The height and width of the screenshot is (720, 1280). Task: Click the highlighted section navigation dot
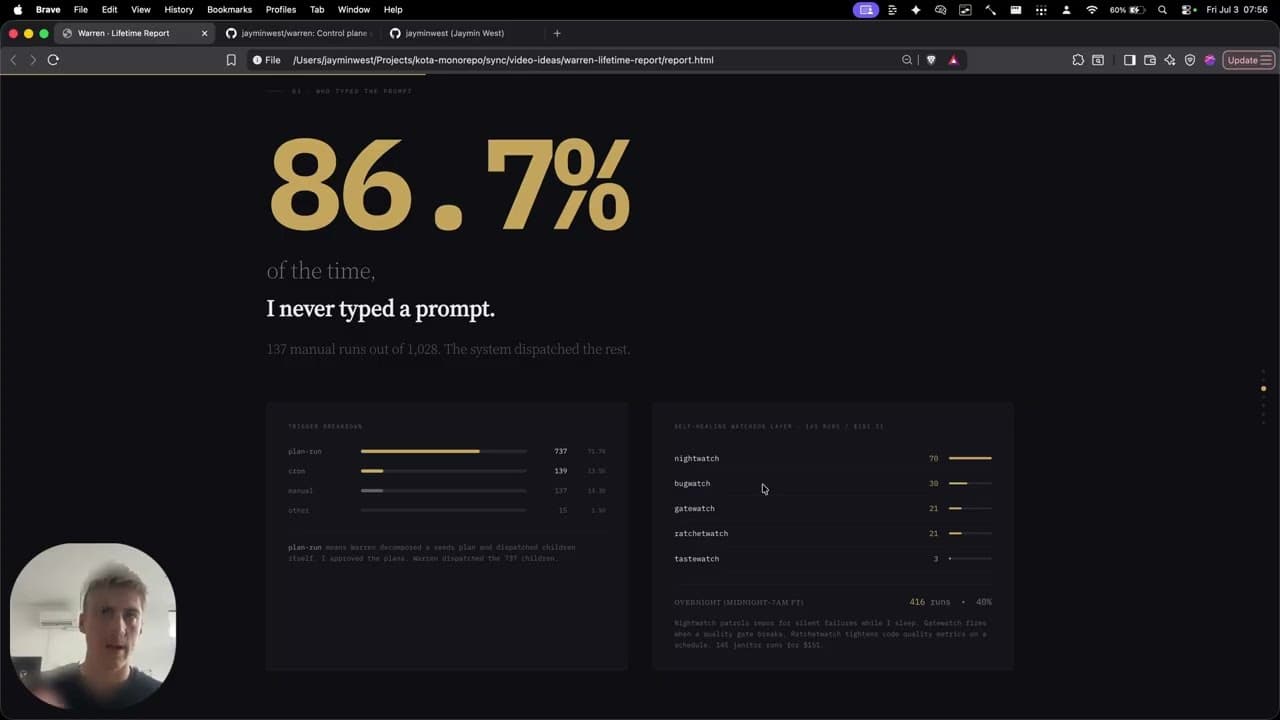coord(1263,388)
